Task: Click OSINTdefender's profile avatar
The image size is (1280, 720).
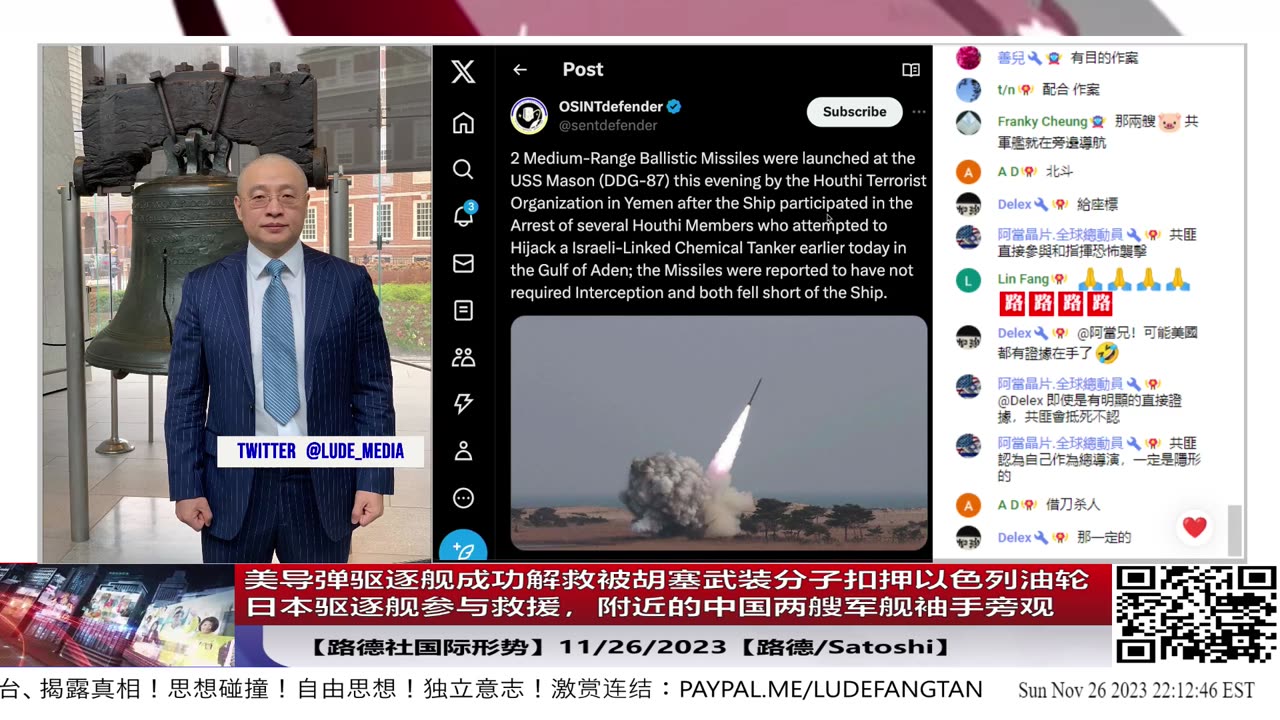Action: click(x=529, y=116)
